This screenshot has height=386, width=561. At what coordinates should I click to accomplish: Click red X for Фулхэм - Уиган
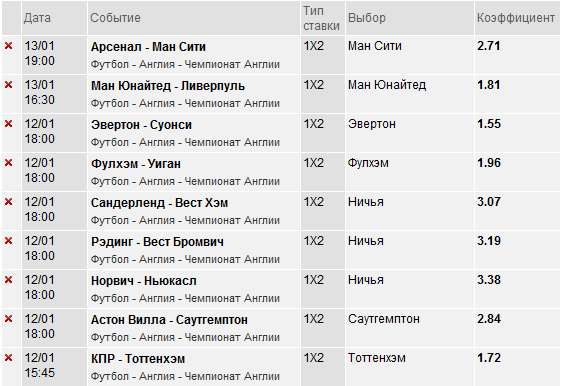(8, 163)
